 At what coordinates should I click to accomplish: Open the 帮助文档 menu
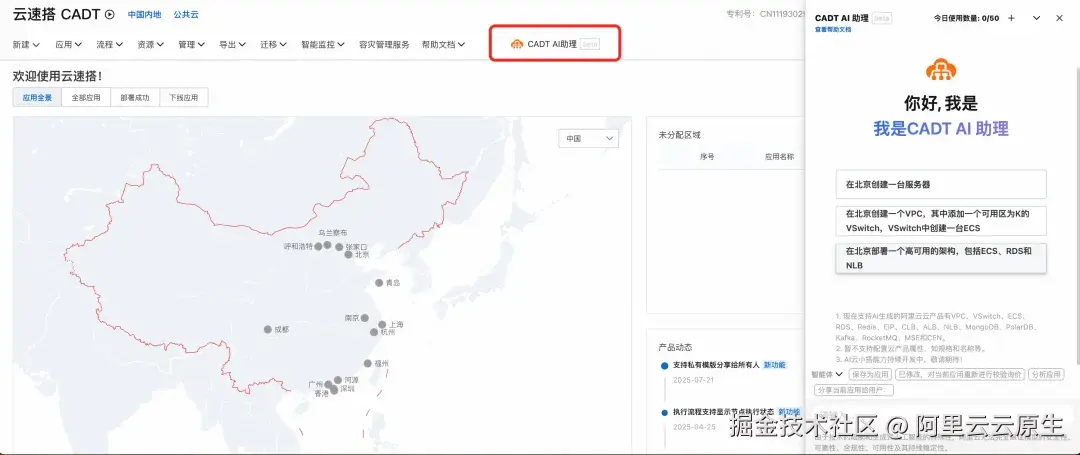[x=444, y=44]
